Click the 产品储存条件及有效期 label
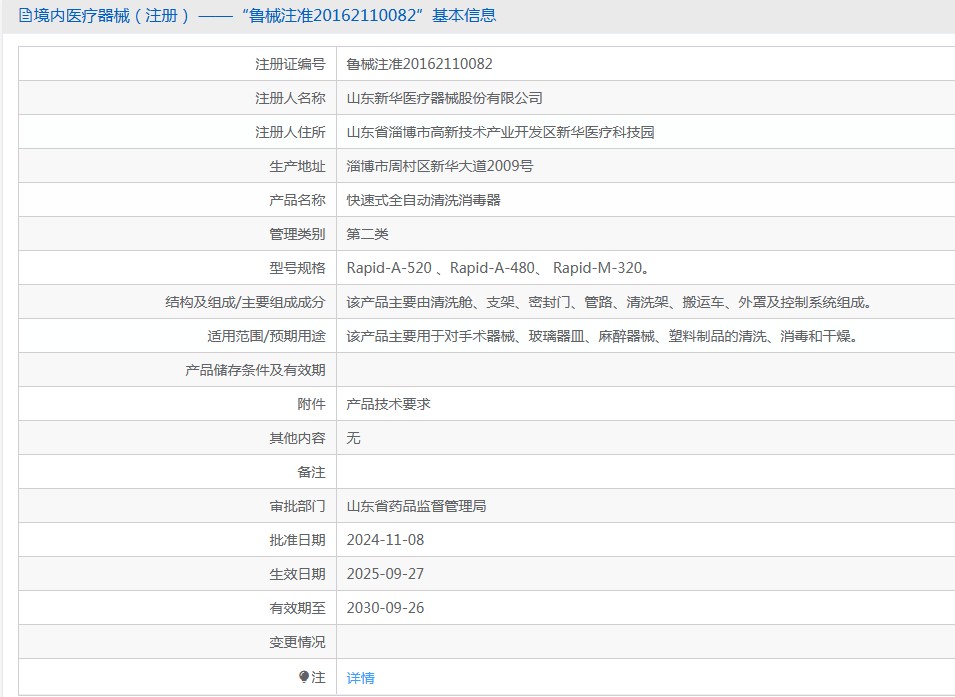The height and width of the screenshot is (697, 955). point(255,370)
